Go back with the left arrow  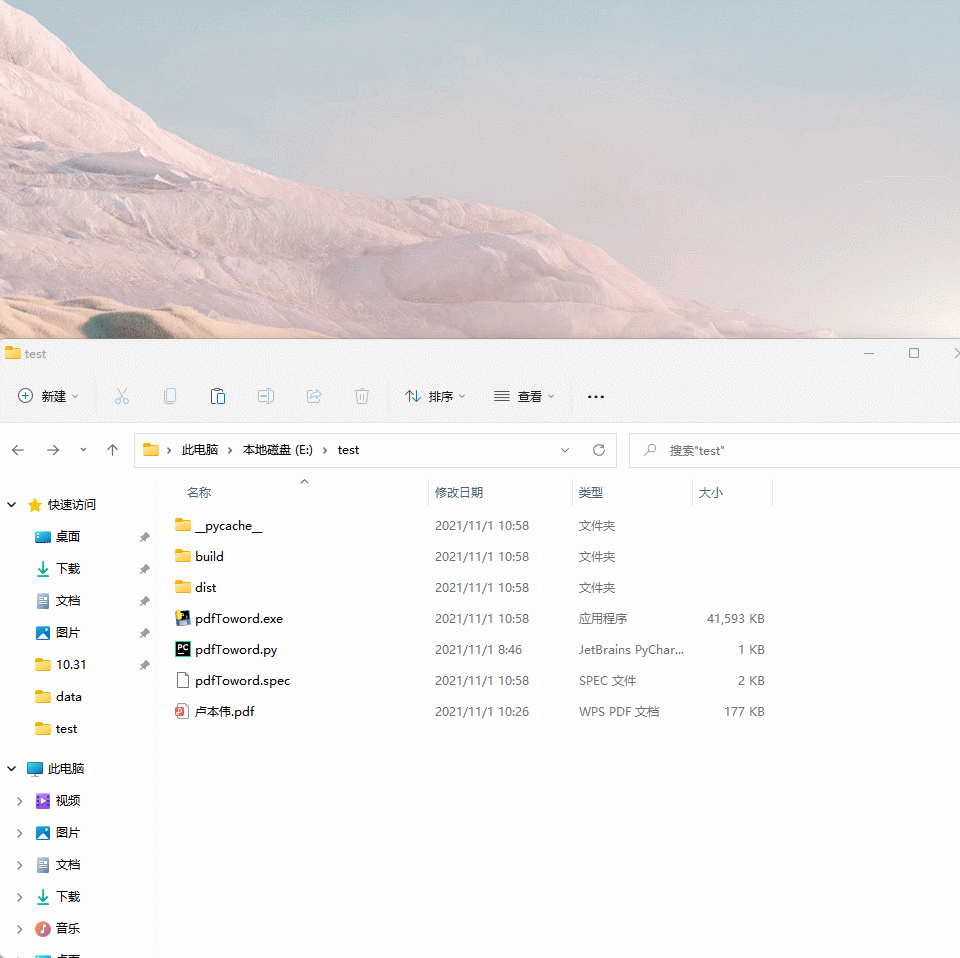point(18,451)
